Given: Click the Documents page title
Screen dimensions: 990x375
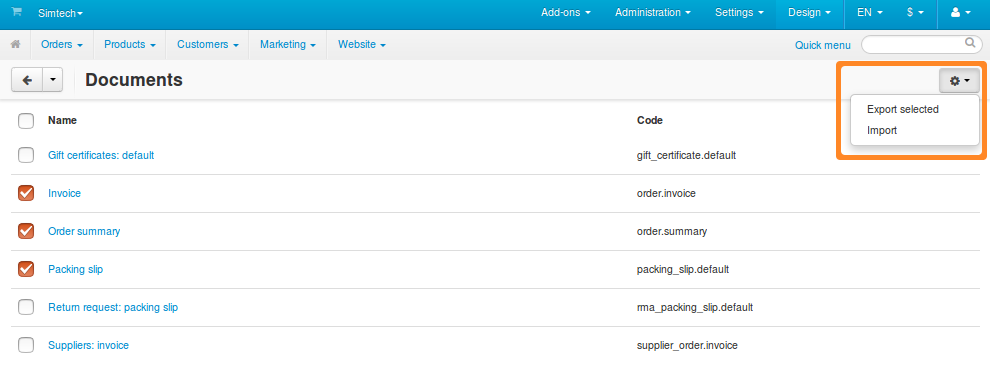Looking at the screenshot, I should point(134,80).
